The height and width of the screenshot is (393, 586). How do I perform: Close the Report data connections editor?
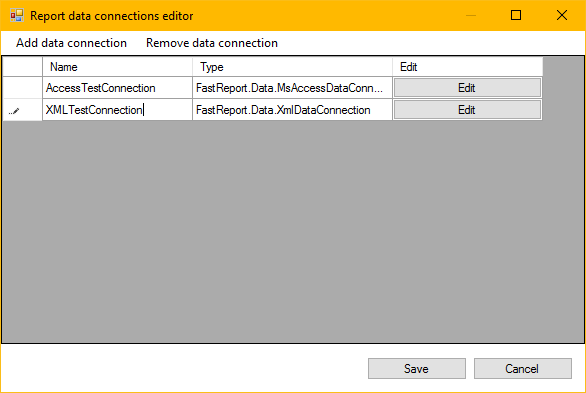(x=562, y=15)
